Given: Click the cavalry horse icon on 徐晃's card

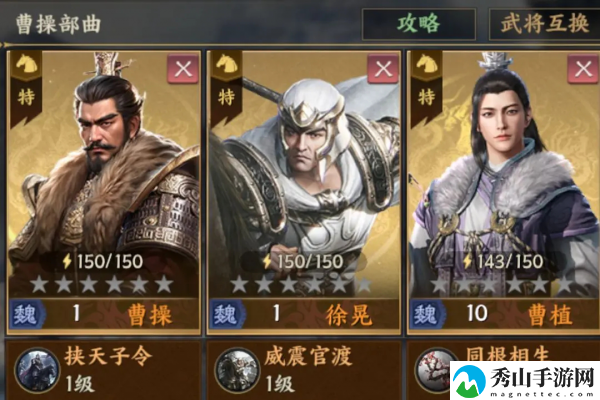Looking at the screenshot, I should (x=226, y=64).
